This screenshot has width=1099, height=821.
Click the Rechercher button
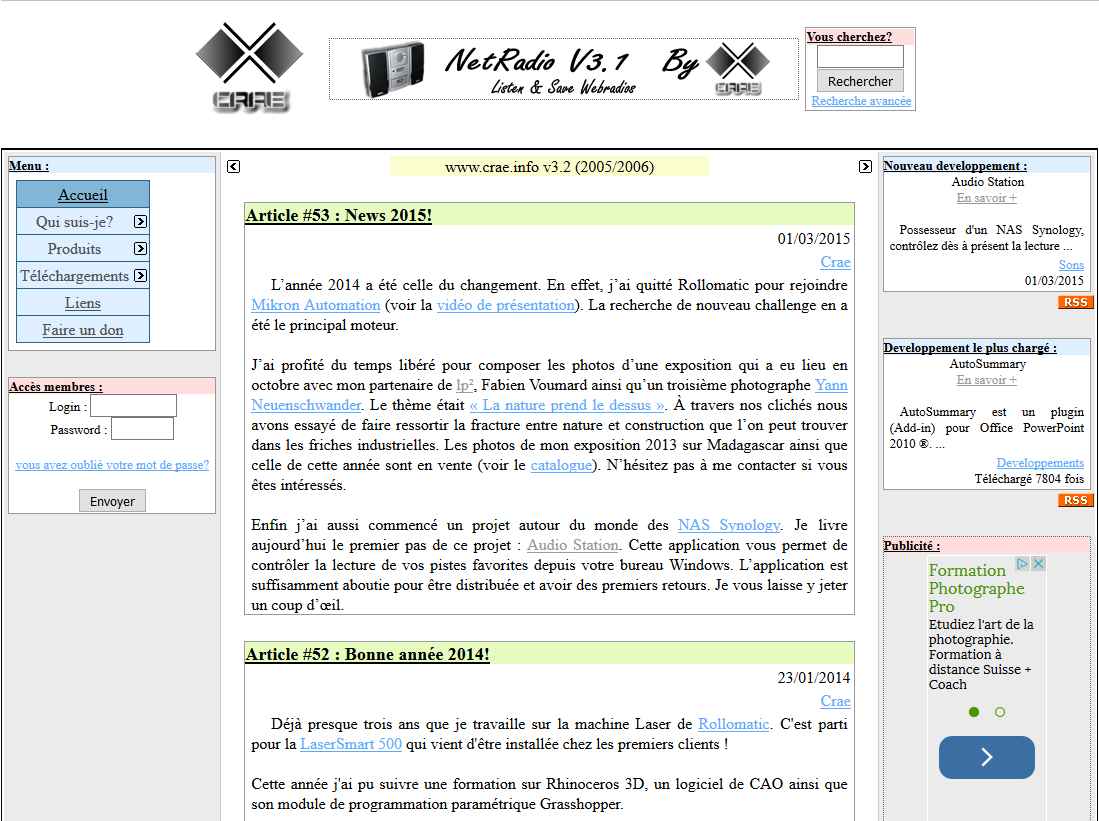(860, 81)
